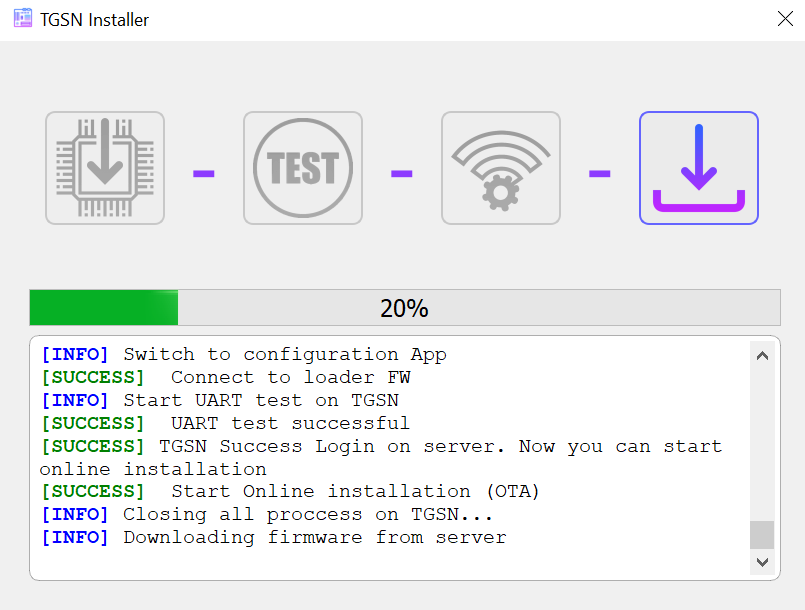The height and width of the screenshot is (610, 805).
Task: Click the WiFi configuration stage icon
Action: 501,168
